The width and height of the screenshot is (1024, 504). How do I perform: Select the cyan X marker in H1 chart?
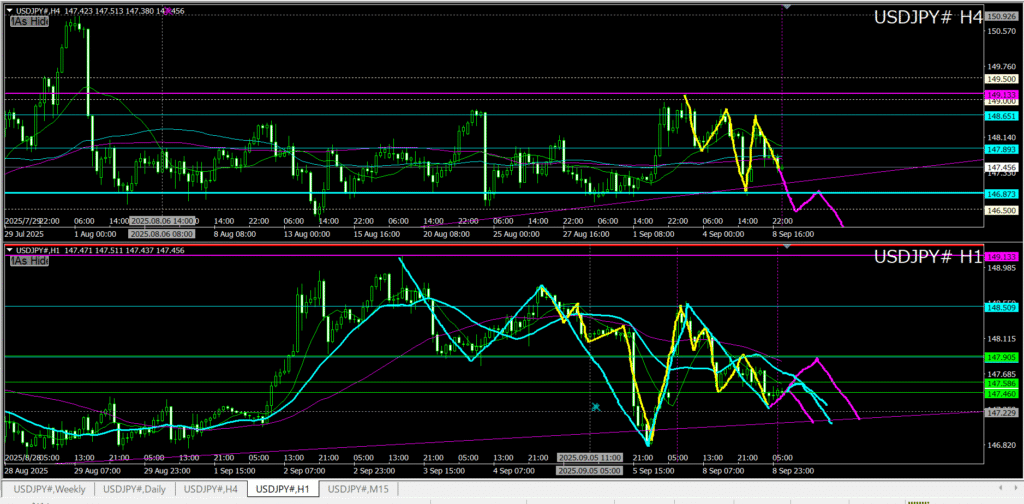coord(596,407)
